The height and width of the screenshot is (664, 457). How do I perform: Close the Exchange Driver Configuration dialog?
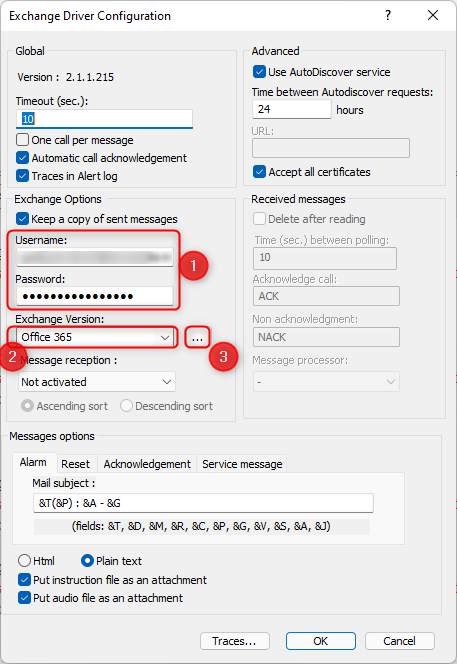coord(433,16)
